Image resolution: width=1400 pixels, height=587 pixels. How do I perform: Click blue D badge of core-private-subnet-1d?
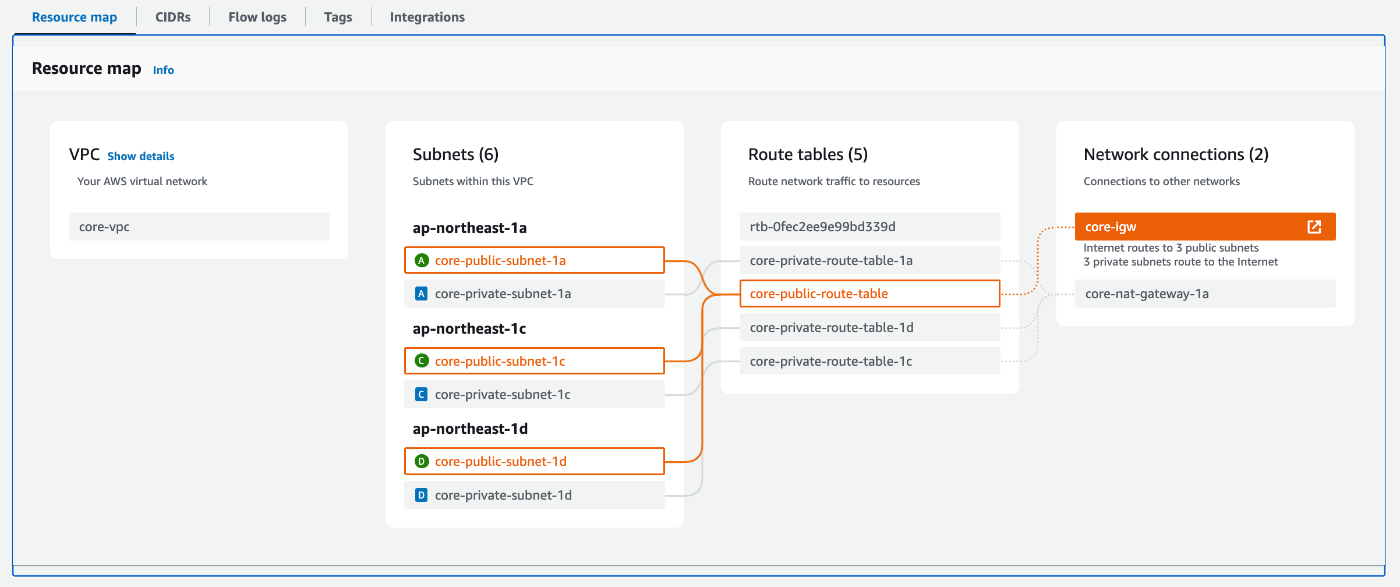tap(421, 495)
